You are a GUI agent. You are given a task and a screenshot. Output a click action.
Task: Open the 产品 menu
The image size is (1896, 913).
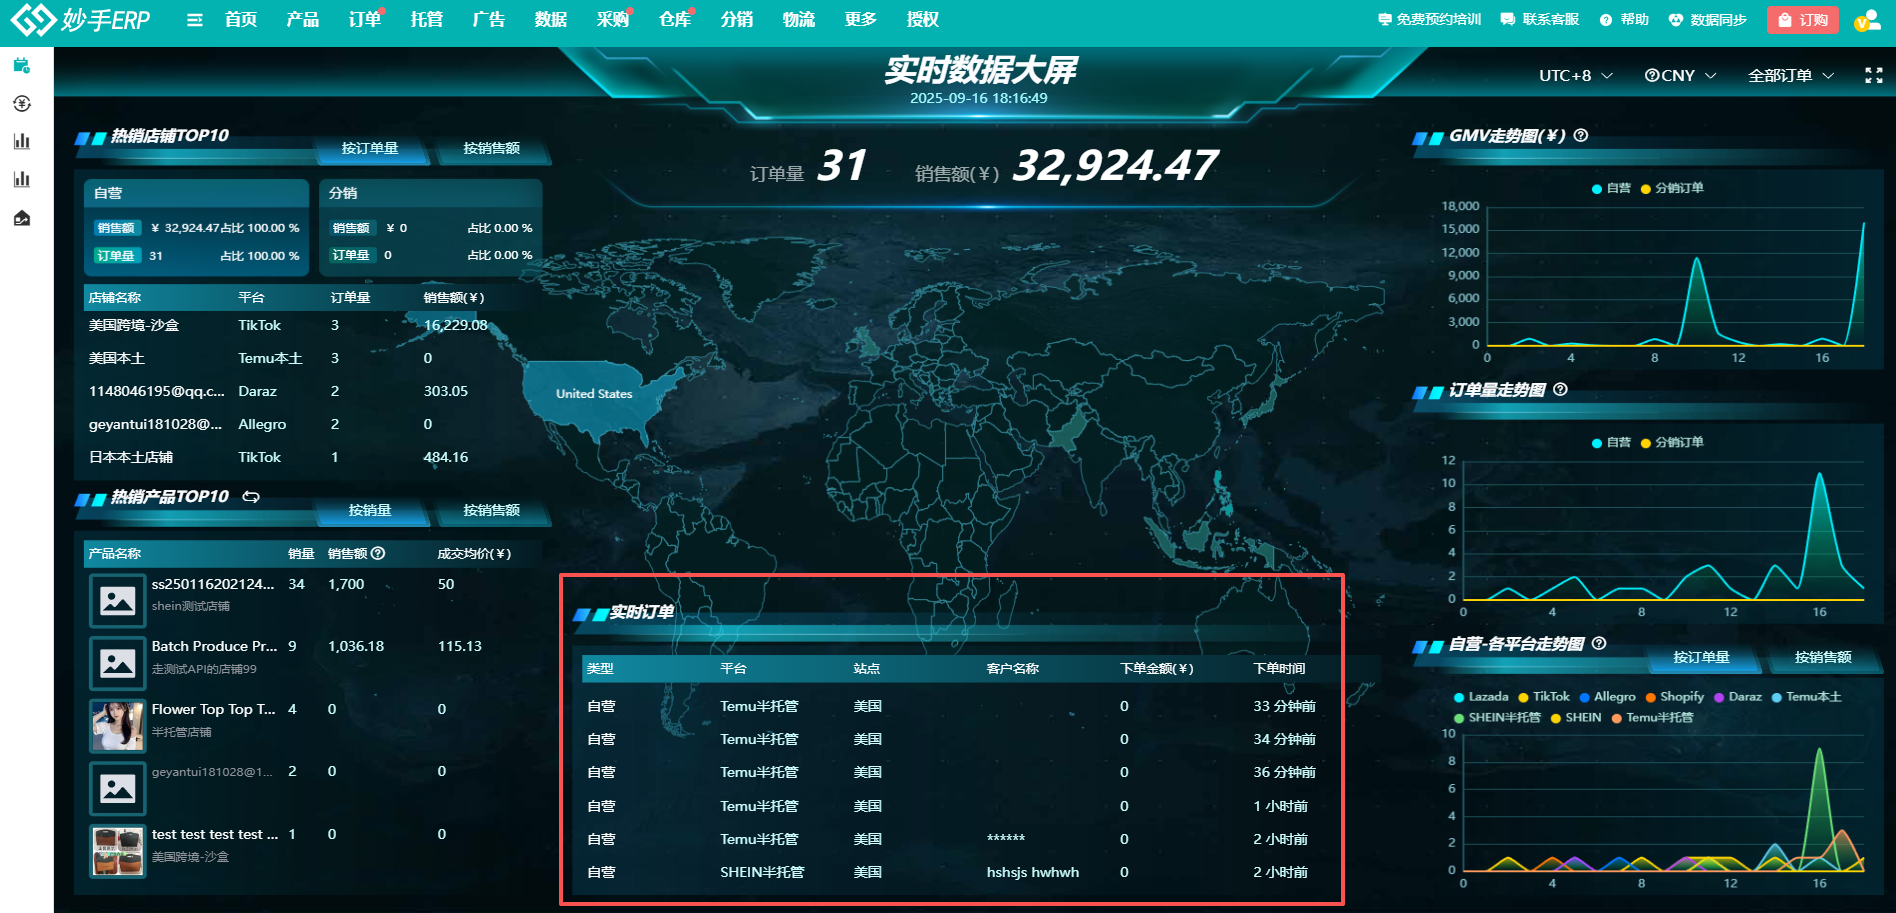(x=303, y=20)
